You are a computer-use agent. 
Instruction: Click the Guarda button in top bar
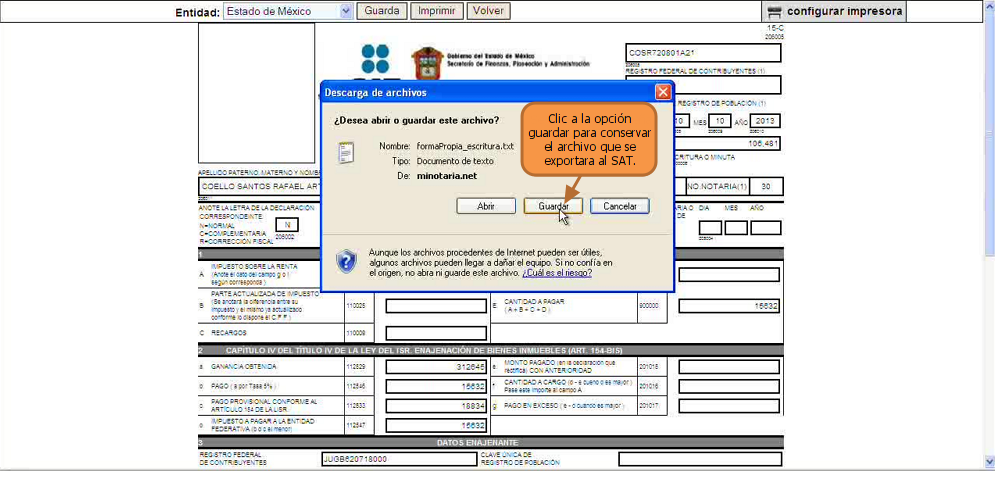click(382, 11)
